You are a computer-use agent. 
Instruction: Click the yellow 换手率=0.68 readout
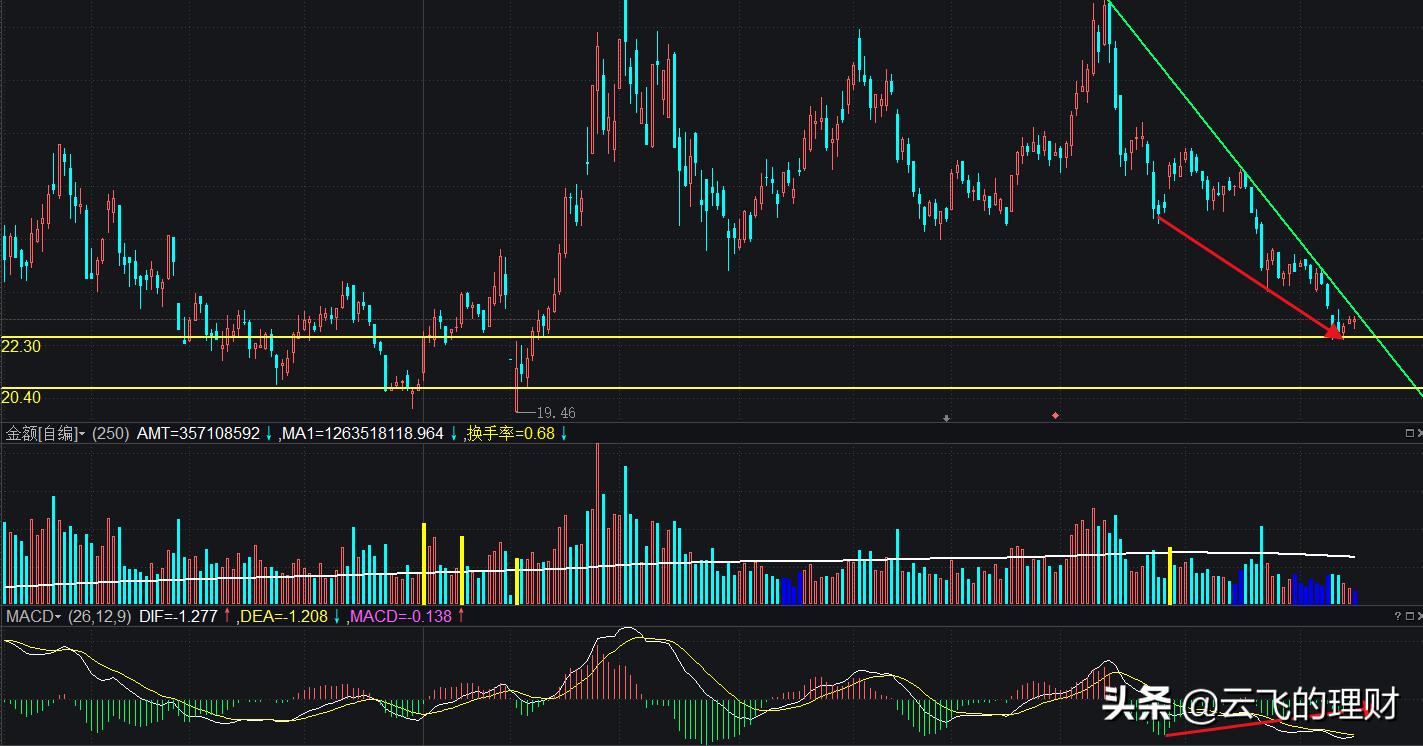tap(510, 433)
